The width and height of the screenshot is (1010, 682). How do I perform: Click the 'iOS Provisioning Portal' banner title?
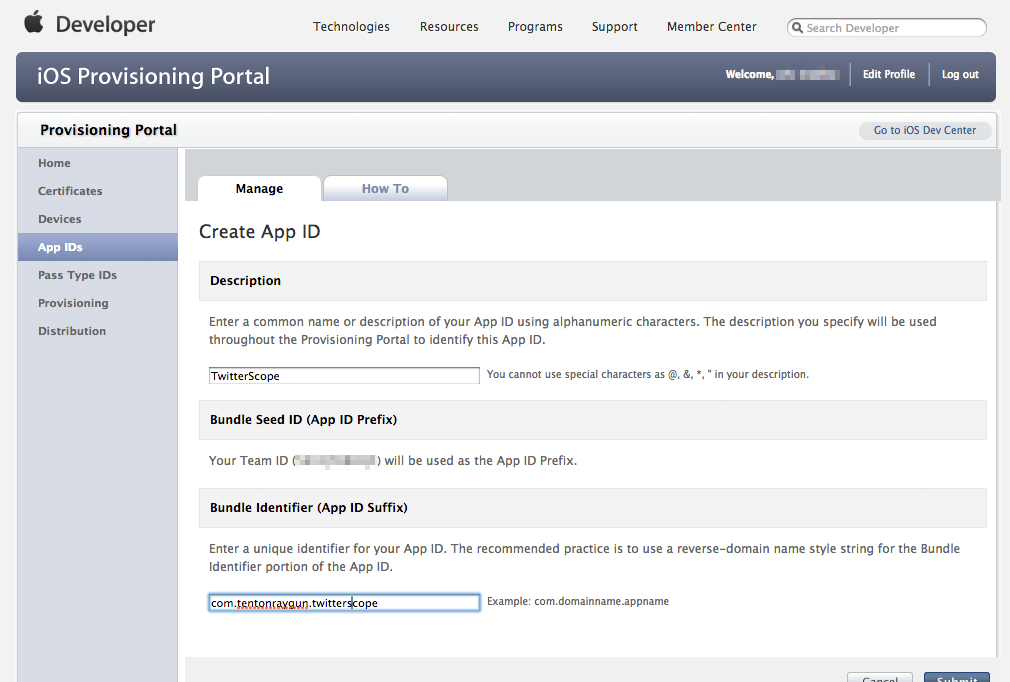(x=153, y=76)
